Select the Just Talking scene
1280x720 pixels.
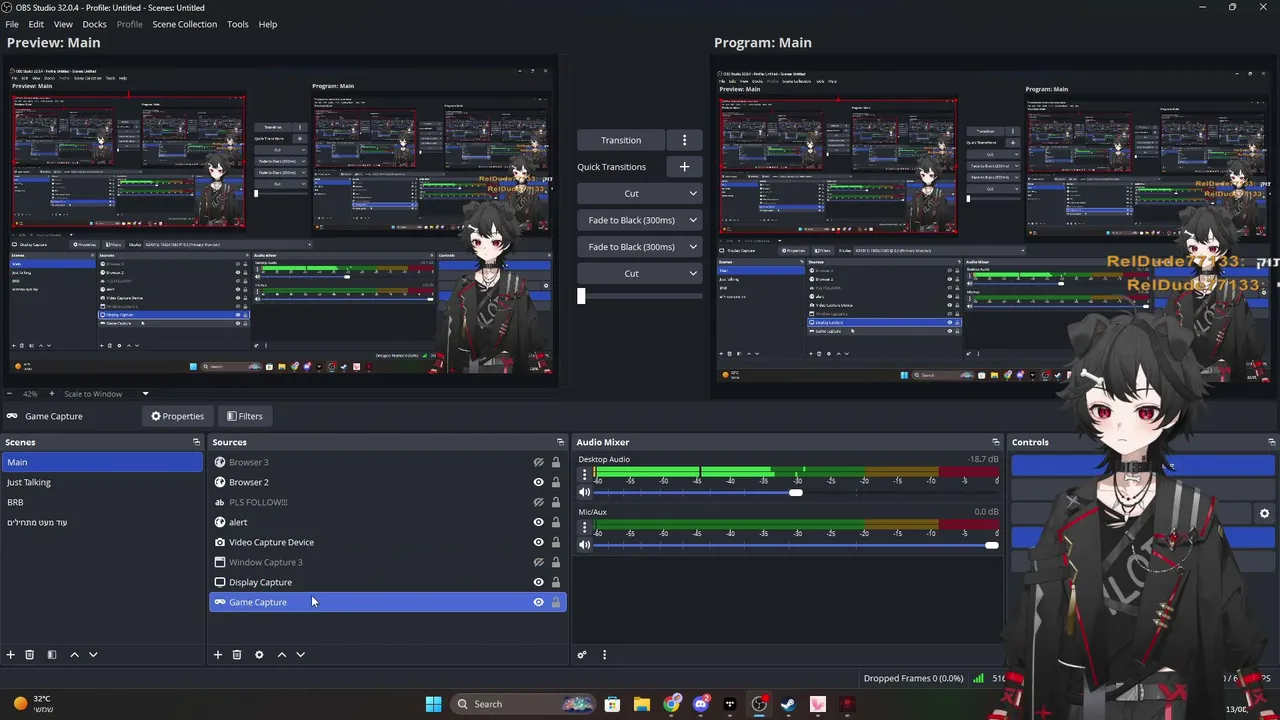click(102, 482)
